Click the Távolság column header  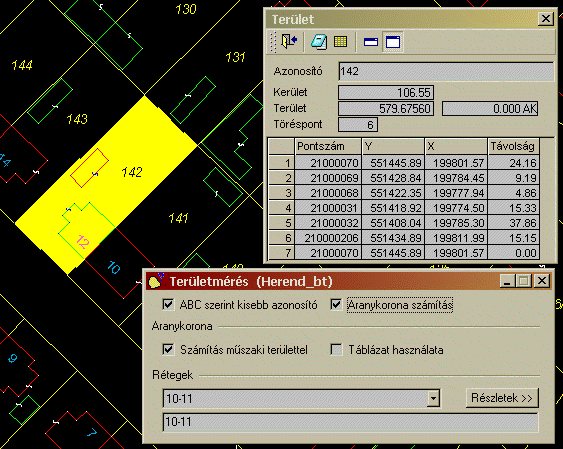[513, 146]
